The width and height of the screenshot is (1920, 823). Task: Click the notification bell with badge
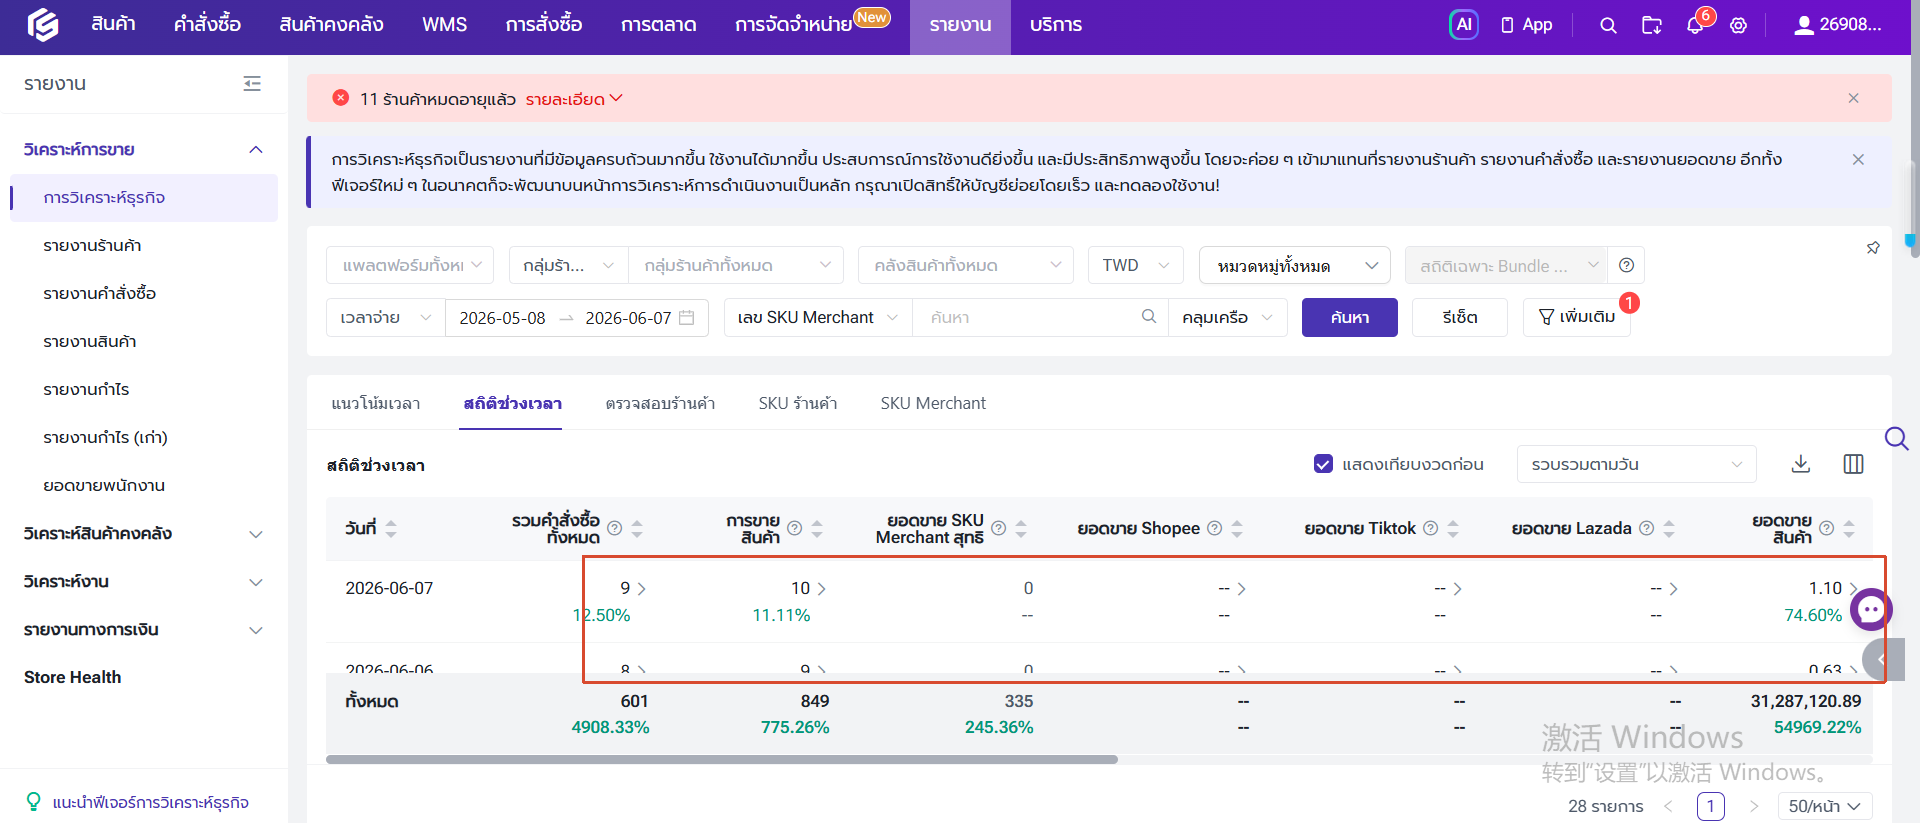click(x=1696, y=25)
